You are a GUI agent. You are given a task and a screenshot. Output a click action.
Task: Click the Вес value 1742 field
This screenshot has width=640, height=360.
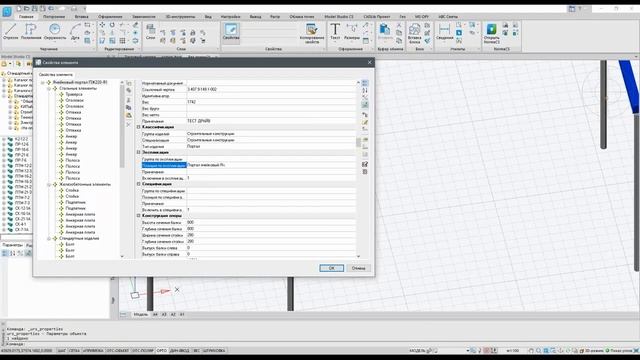(x=271, y=102)
